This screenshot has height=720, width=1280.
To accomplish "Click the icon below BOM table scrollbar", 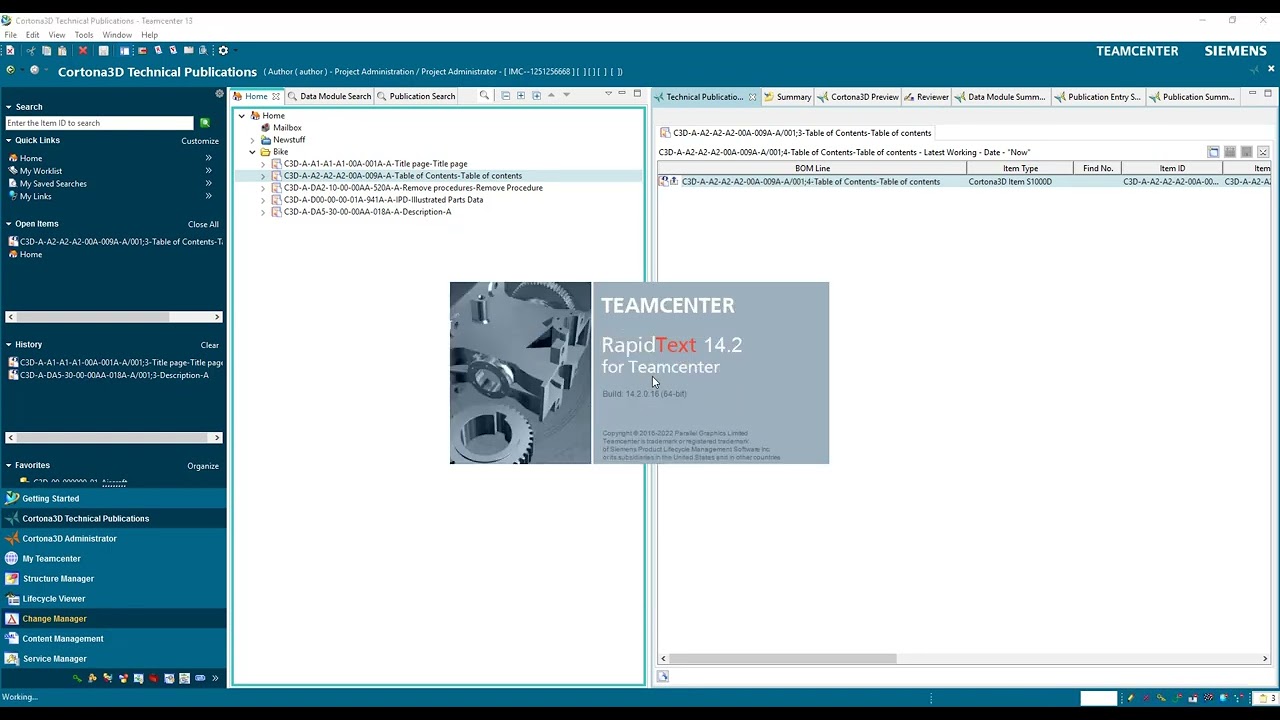I will click(663, 677).
